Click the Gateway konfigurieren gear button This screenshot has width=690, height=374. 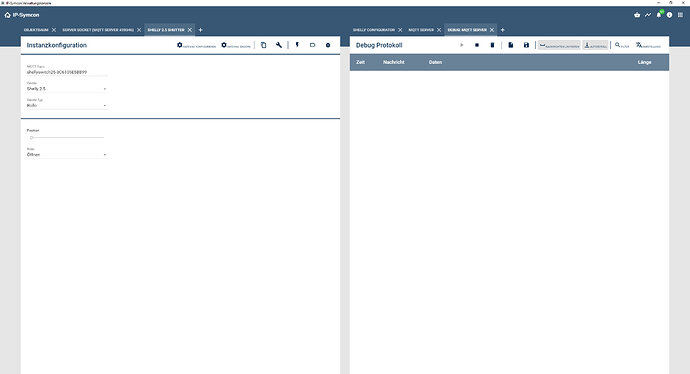(196, 45)
